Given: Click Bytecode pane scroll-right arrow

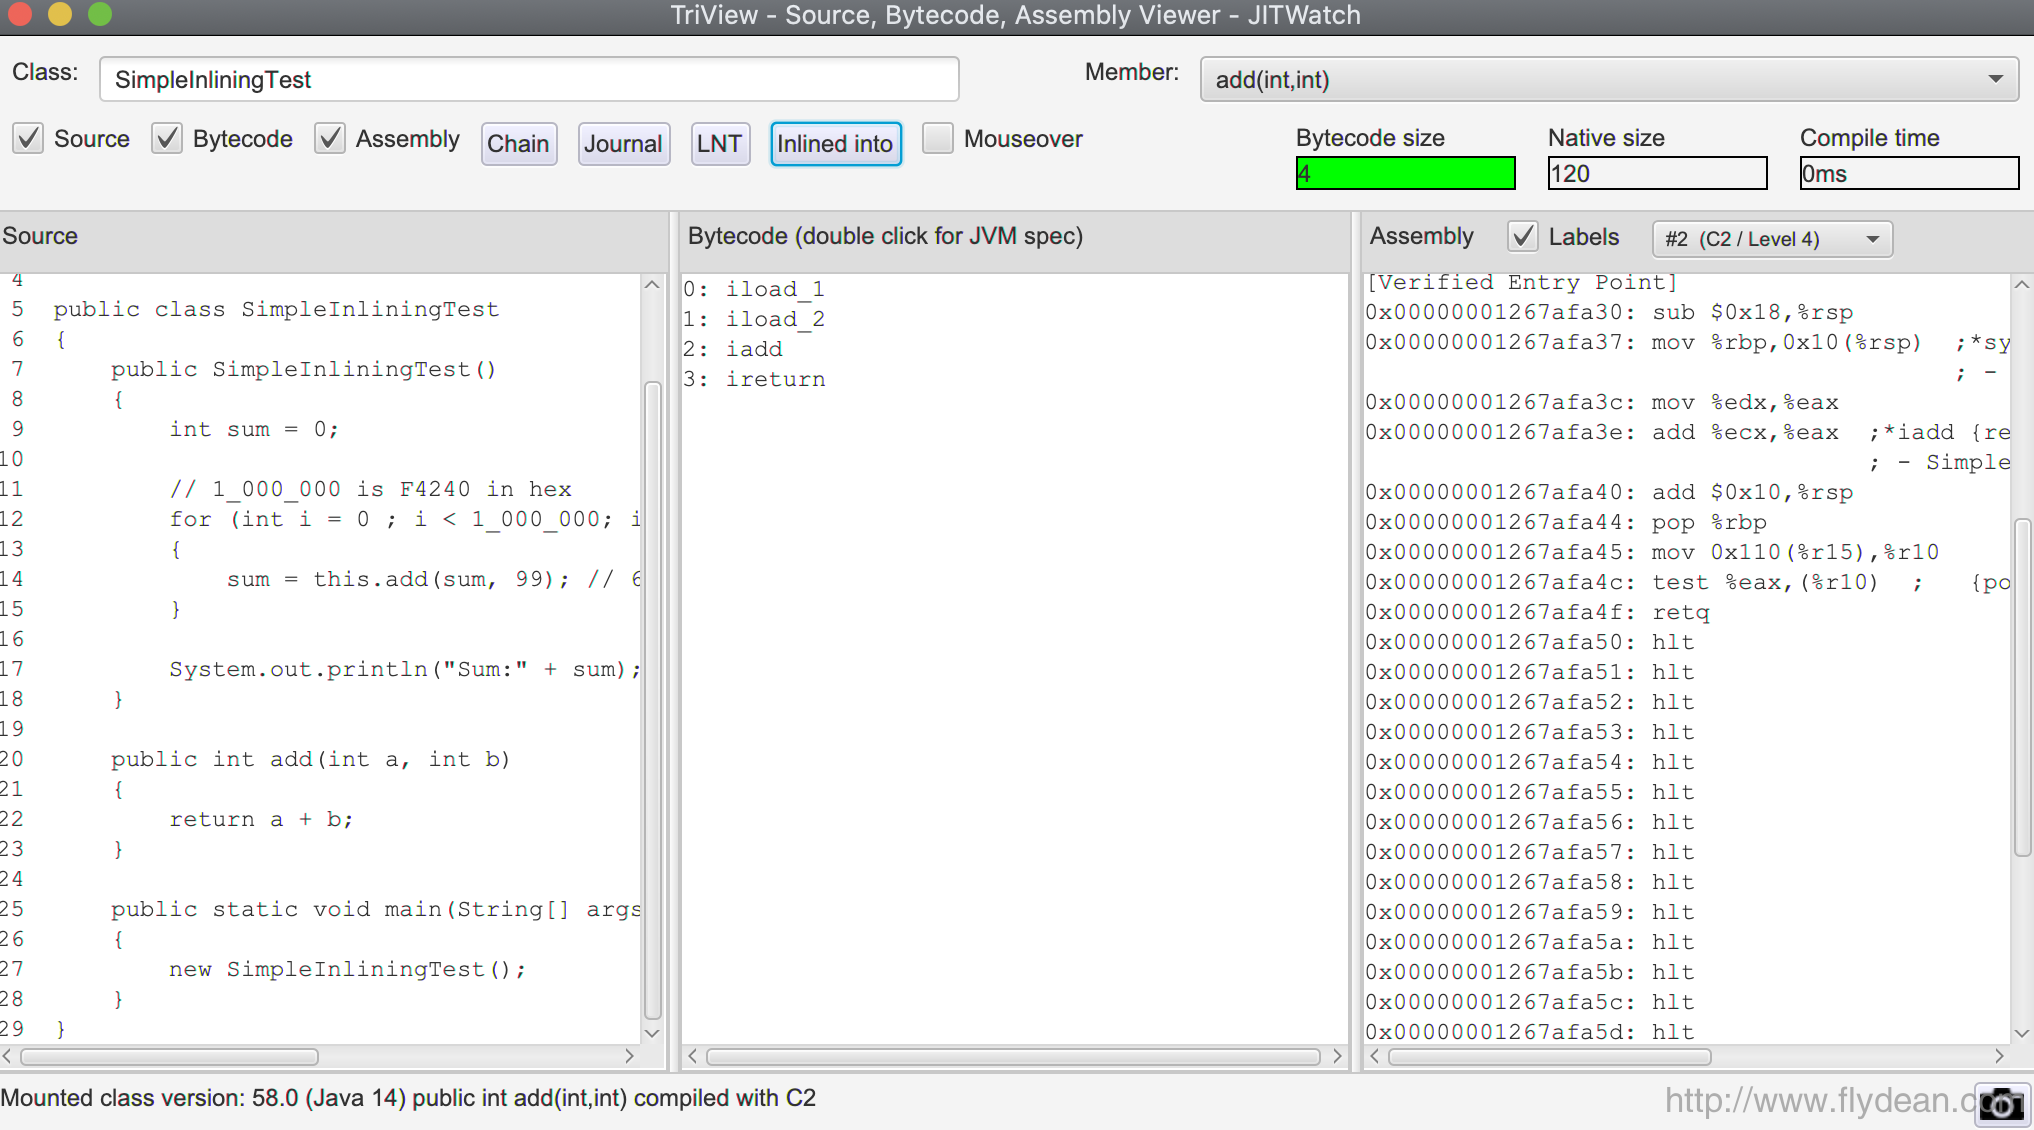Looking at the screenshot, I should tap(1337, 1056).
